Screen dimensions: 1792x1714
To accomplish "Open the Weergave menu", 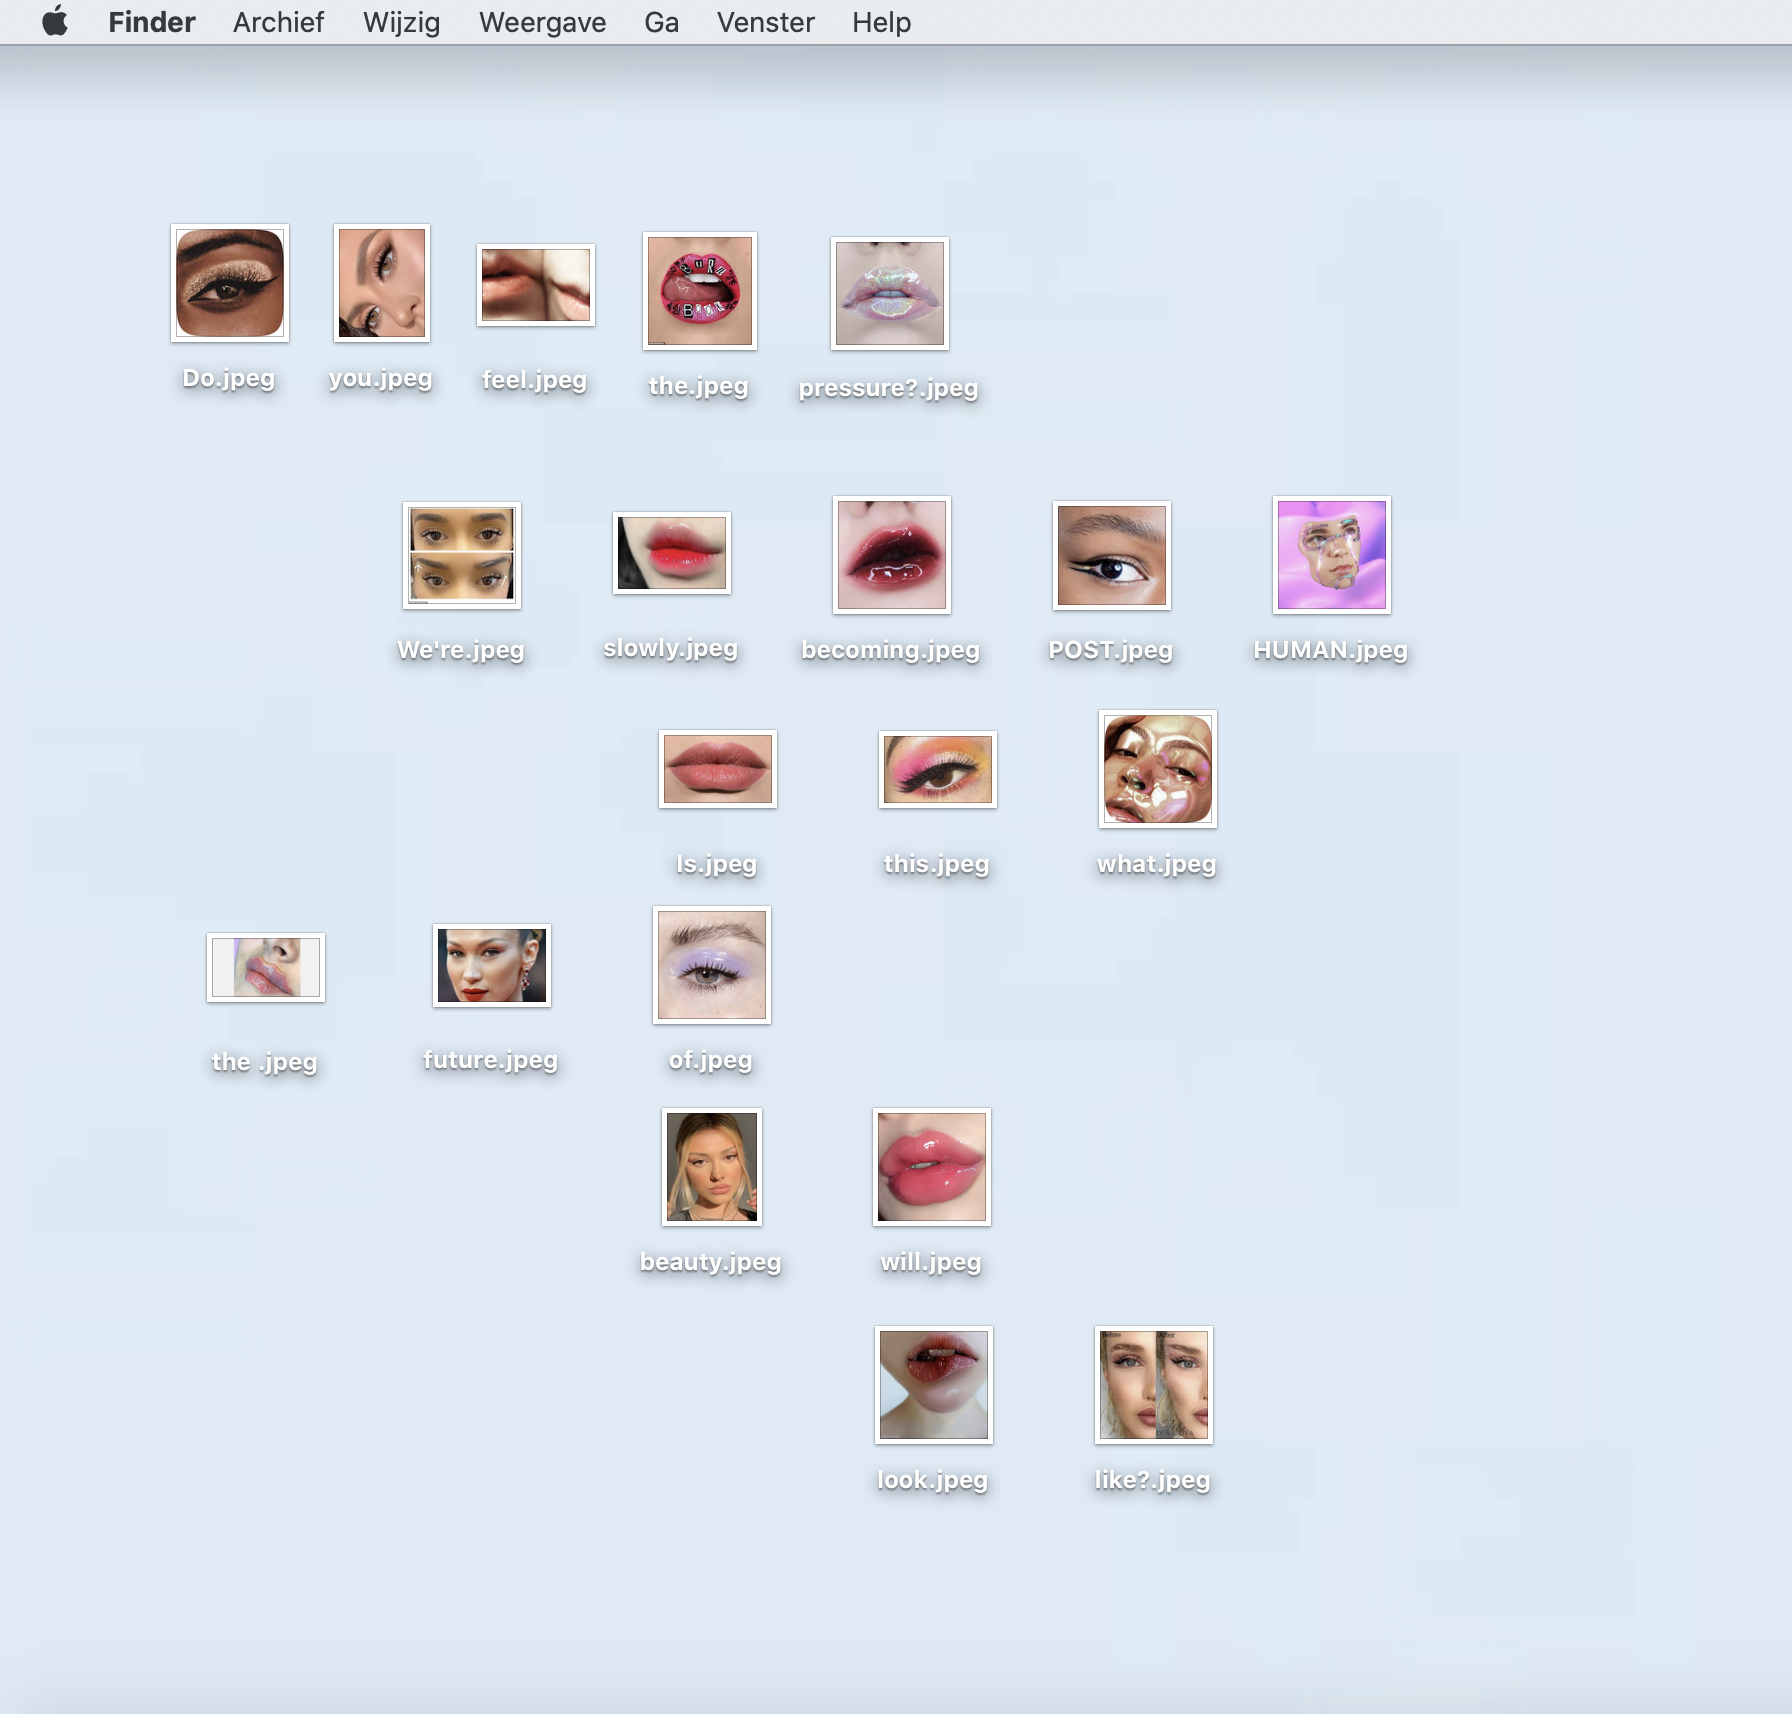I will 542,22.
